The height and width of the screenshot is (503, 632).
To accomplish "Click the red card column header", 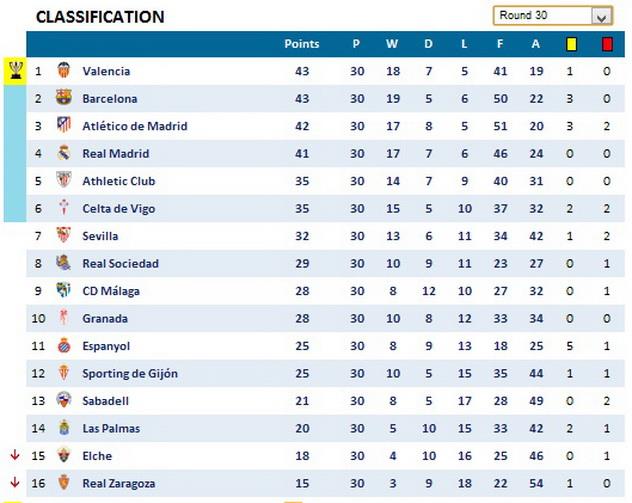I will 607,44.
